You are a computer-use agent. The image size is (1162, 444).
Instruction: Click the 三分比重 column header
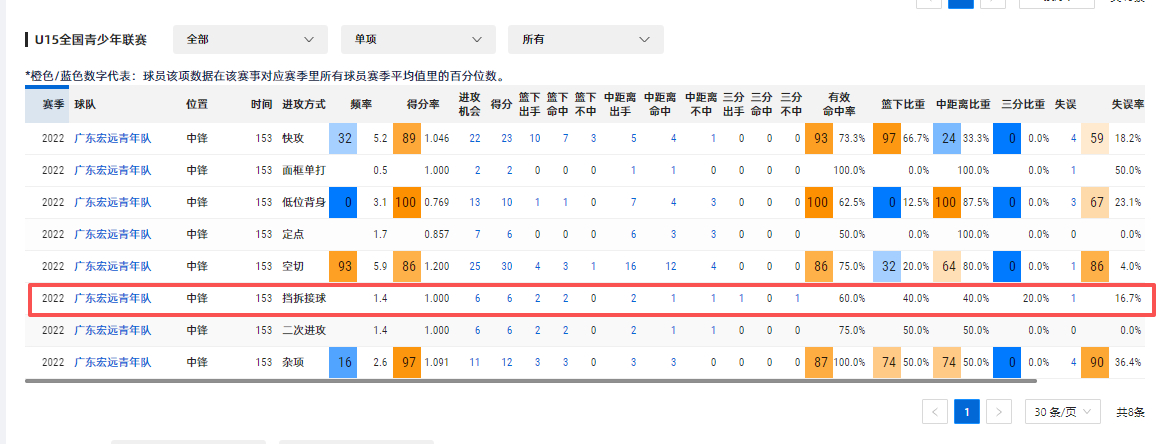pyautogui.click(x=1023, y=105)
